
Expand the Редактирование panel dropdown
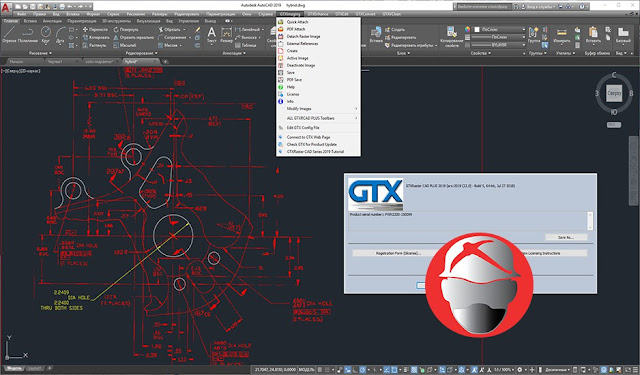141,53
